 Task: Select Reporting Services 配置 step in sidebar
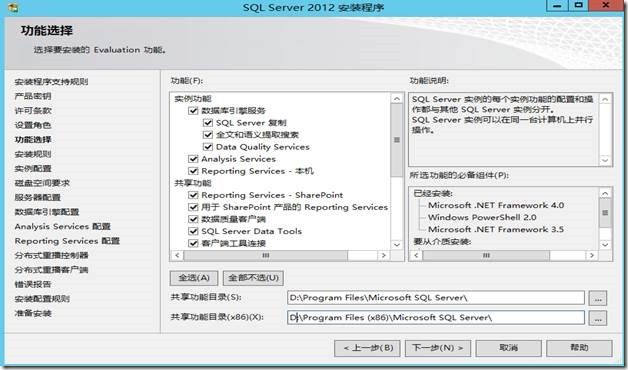67,241
